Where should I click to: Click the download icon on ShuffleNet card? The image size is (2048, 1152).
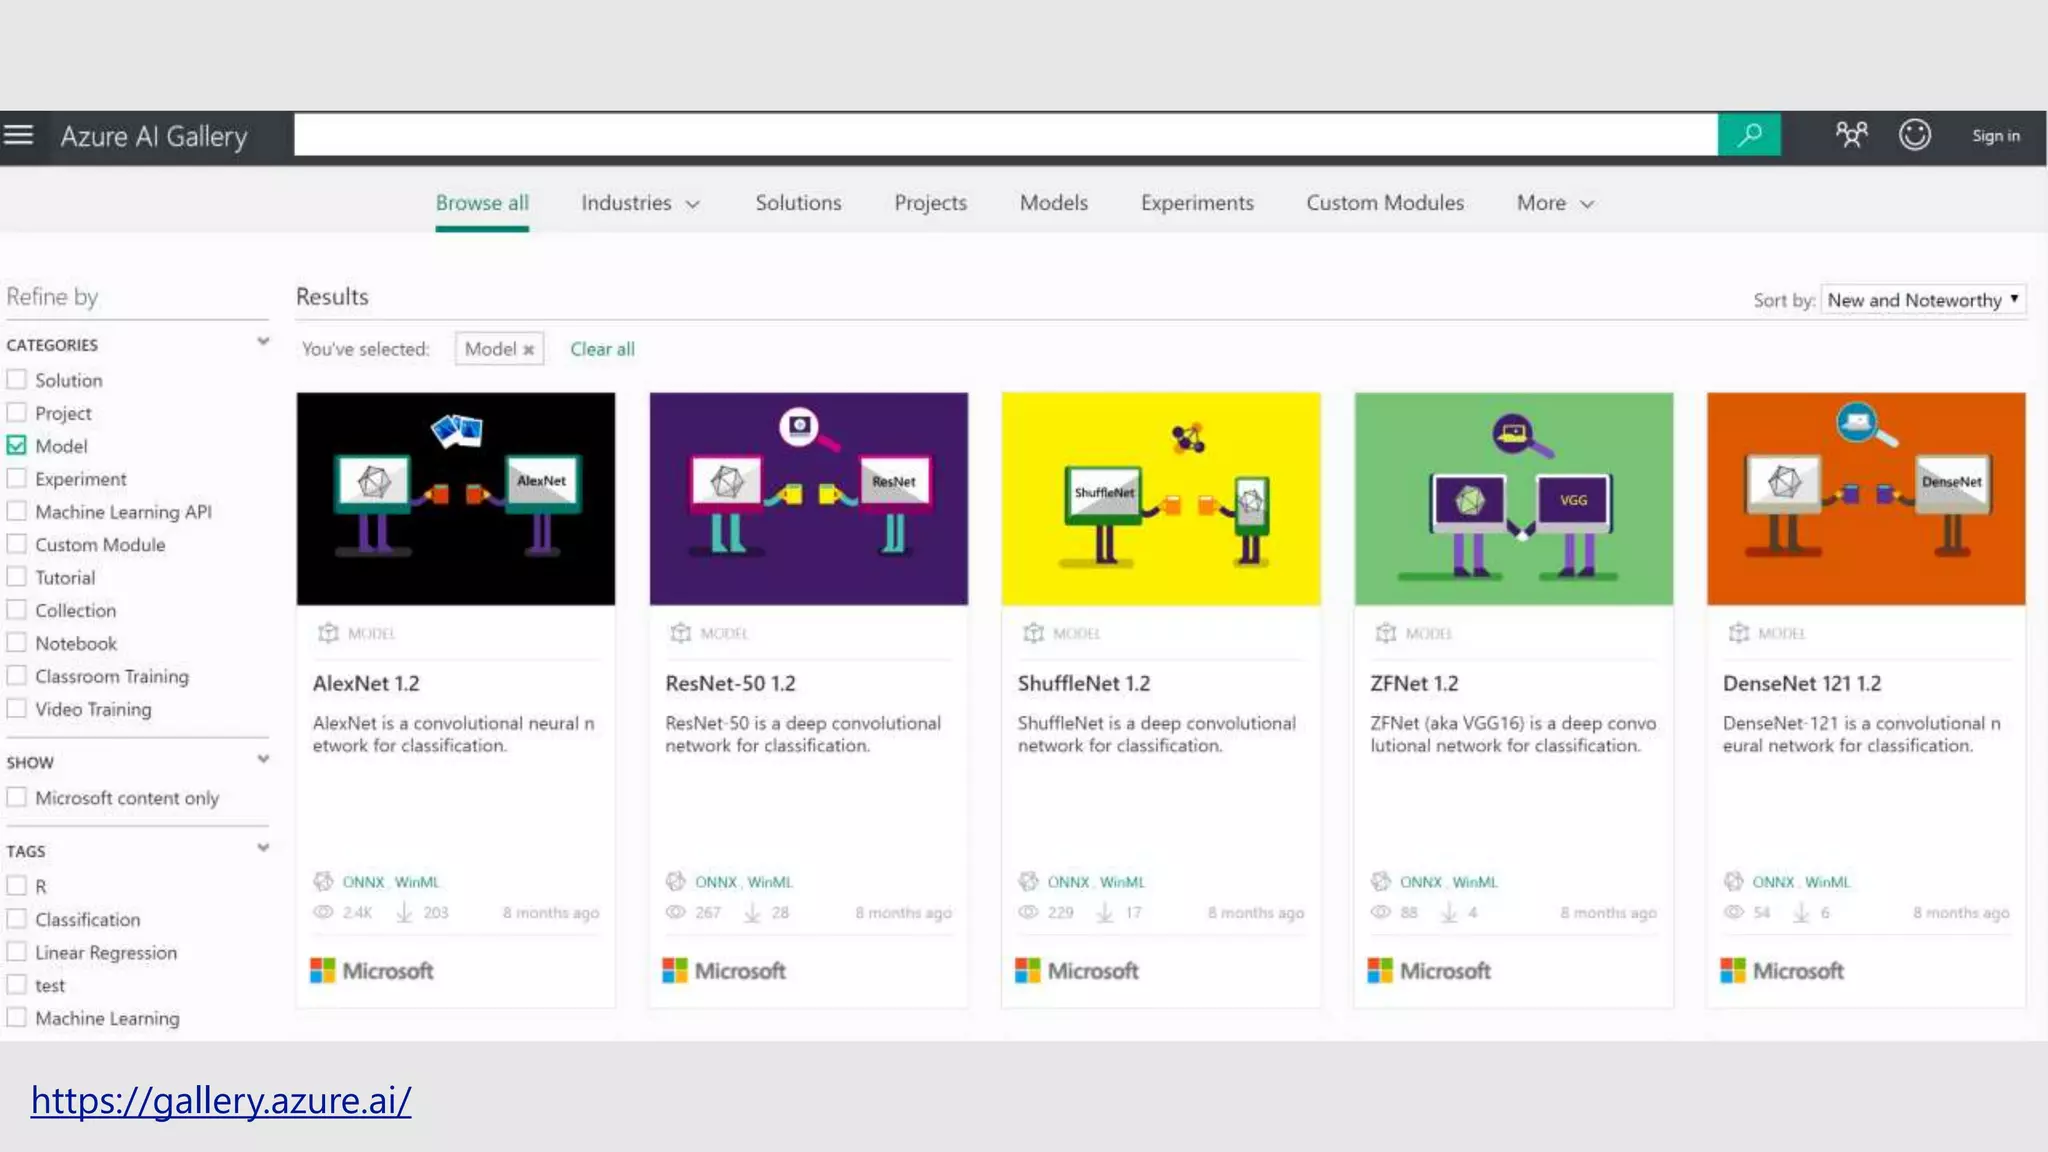1105,912
